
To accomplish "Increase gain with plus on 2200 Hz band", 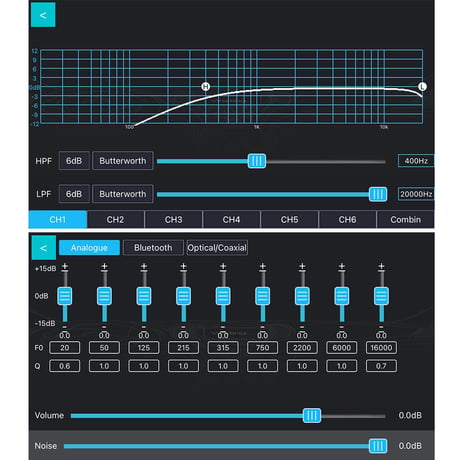I will (x=302, y=266).
